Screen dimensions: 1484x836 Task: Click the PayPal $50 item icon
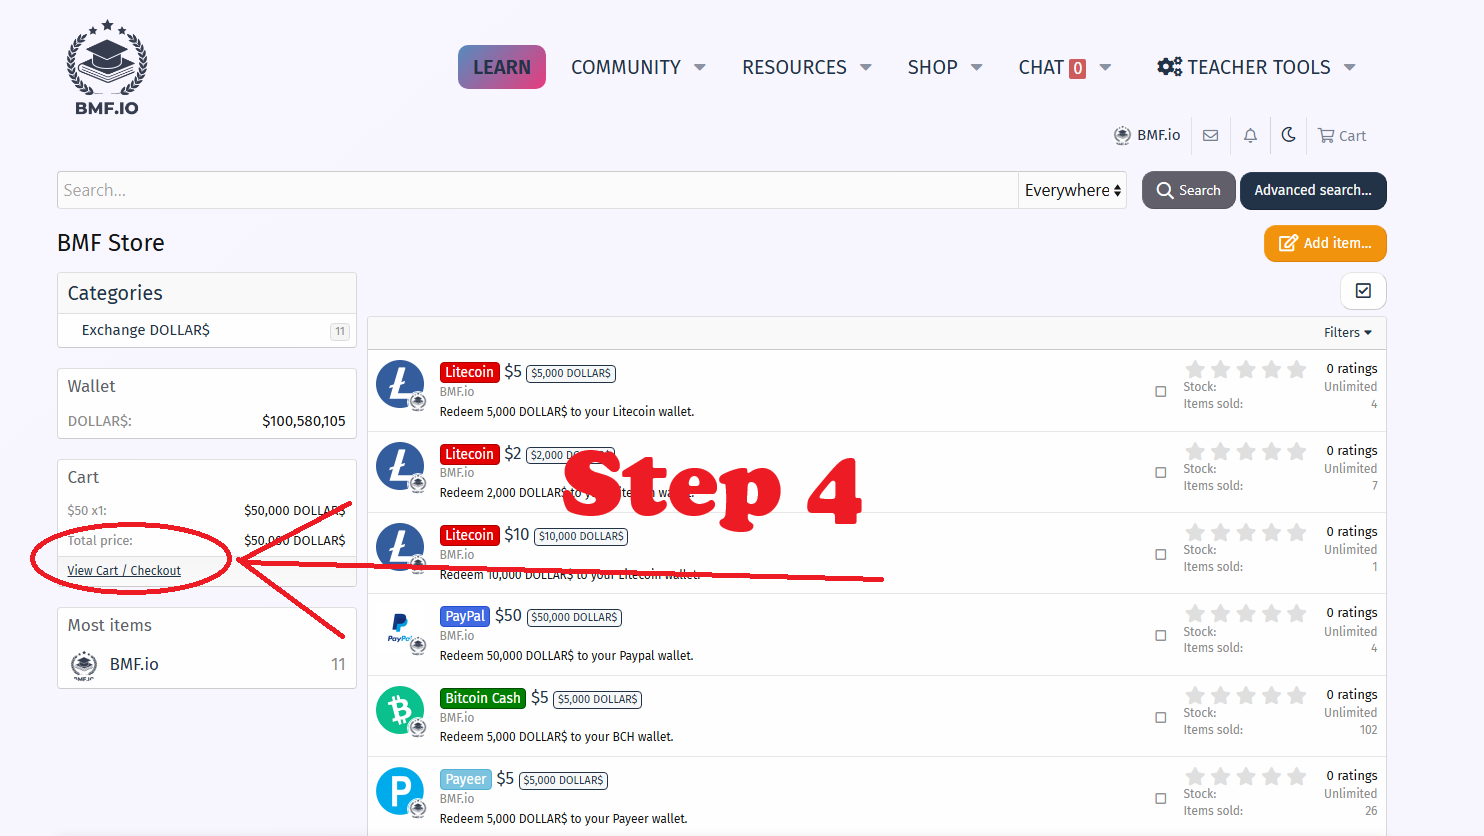400,630
